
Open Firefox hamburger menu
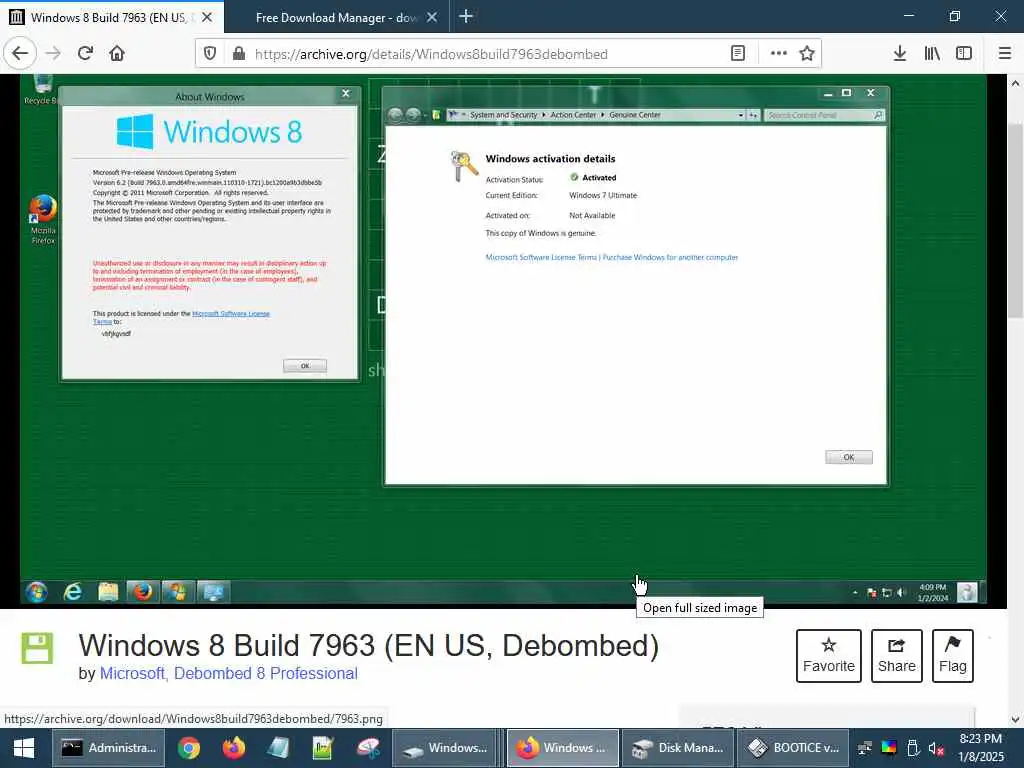click(x=1005, y=54)
